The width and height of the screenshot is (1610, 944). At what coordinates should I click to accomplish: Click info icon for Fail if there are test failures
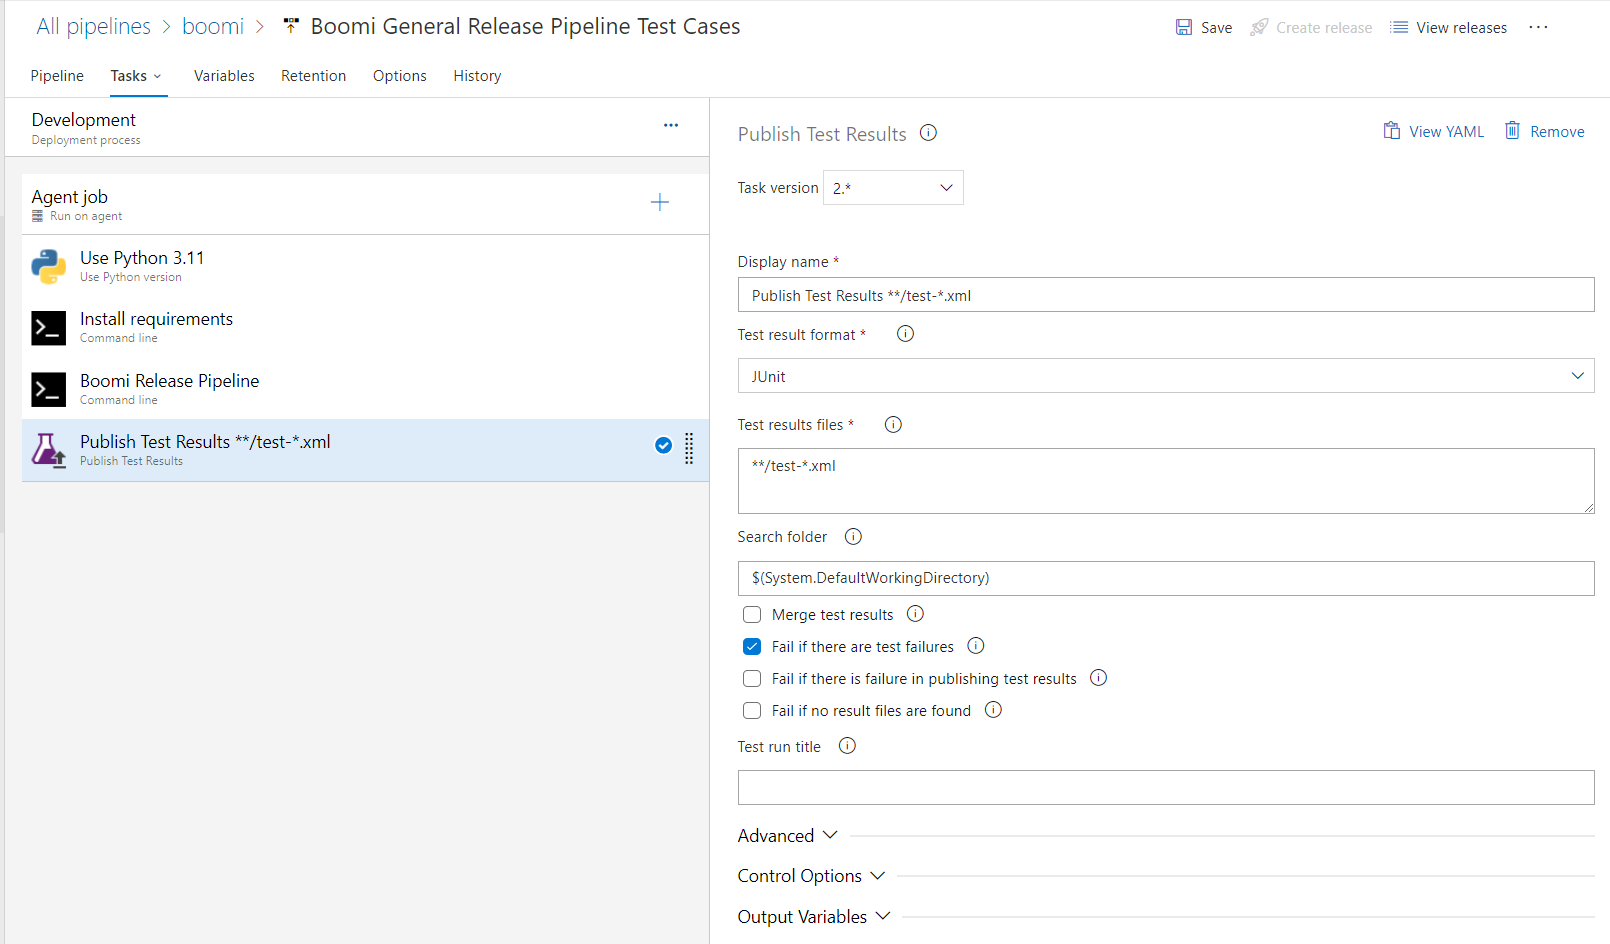[976, 646]
